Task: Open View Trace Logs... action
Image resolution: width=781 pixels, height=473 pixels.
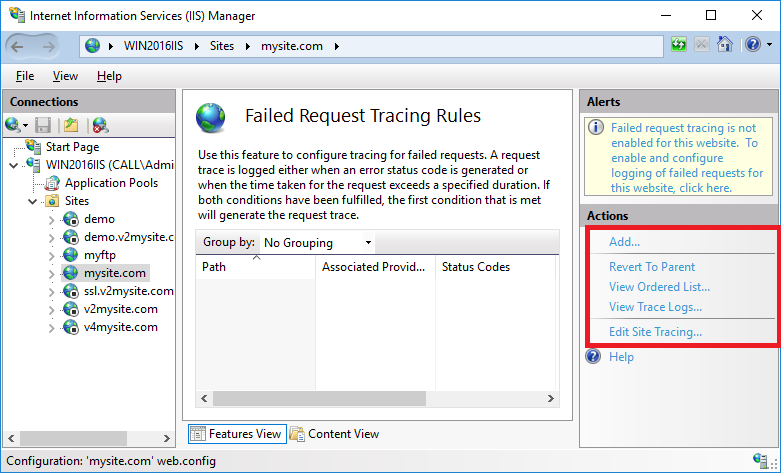Action: point(655,307)
